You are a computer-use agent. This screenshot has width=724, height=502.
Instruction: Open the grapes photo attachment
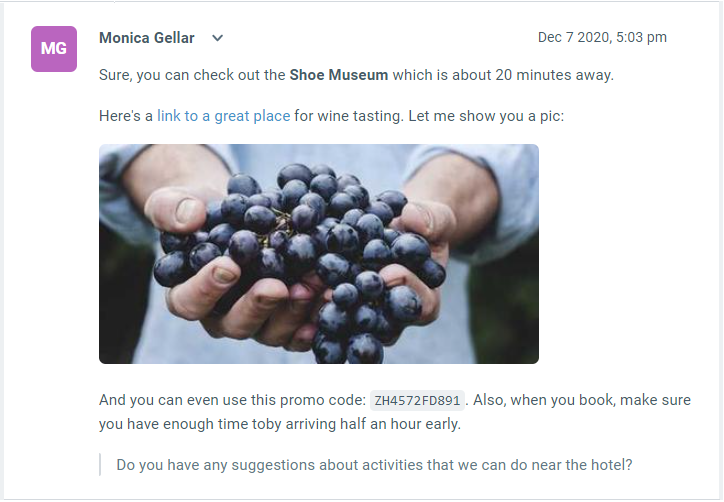[x=318, y=254]
